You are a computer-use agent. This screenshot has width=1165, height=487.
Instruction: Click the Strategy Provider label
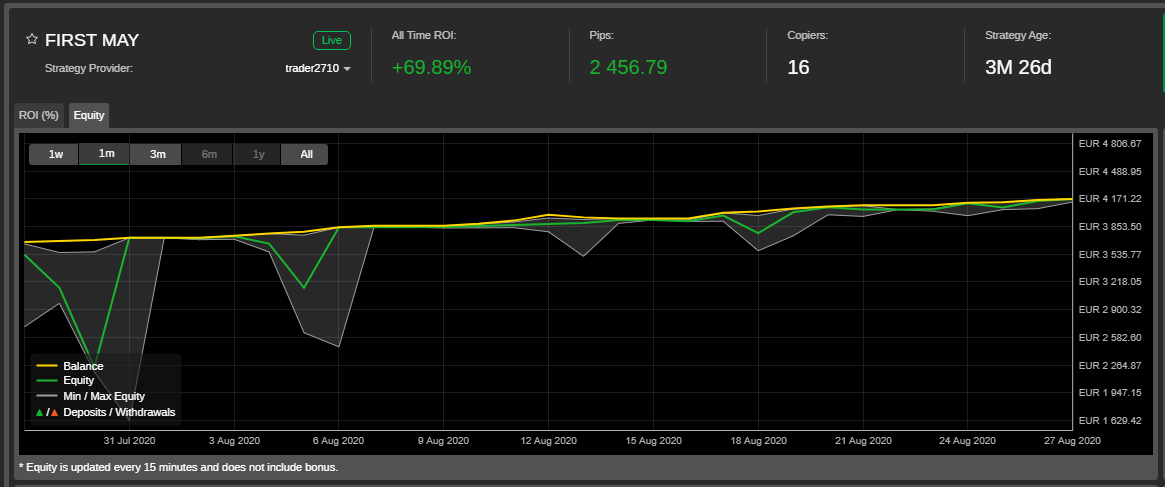pos(88,68)
